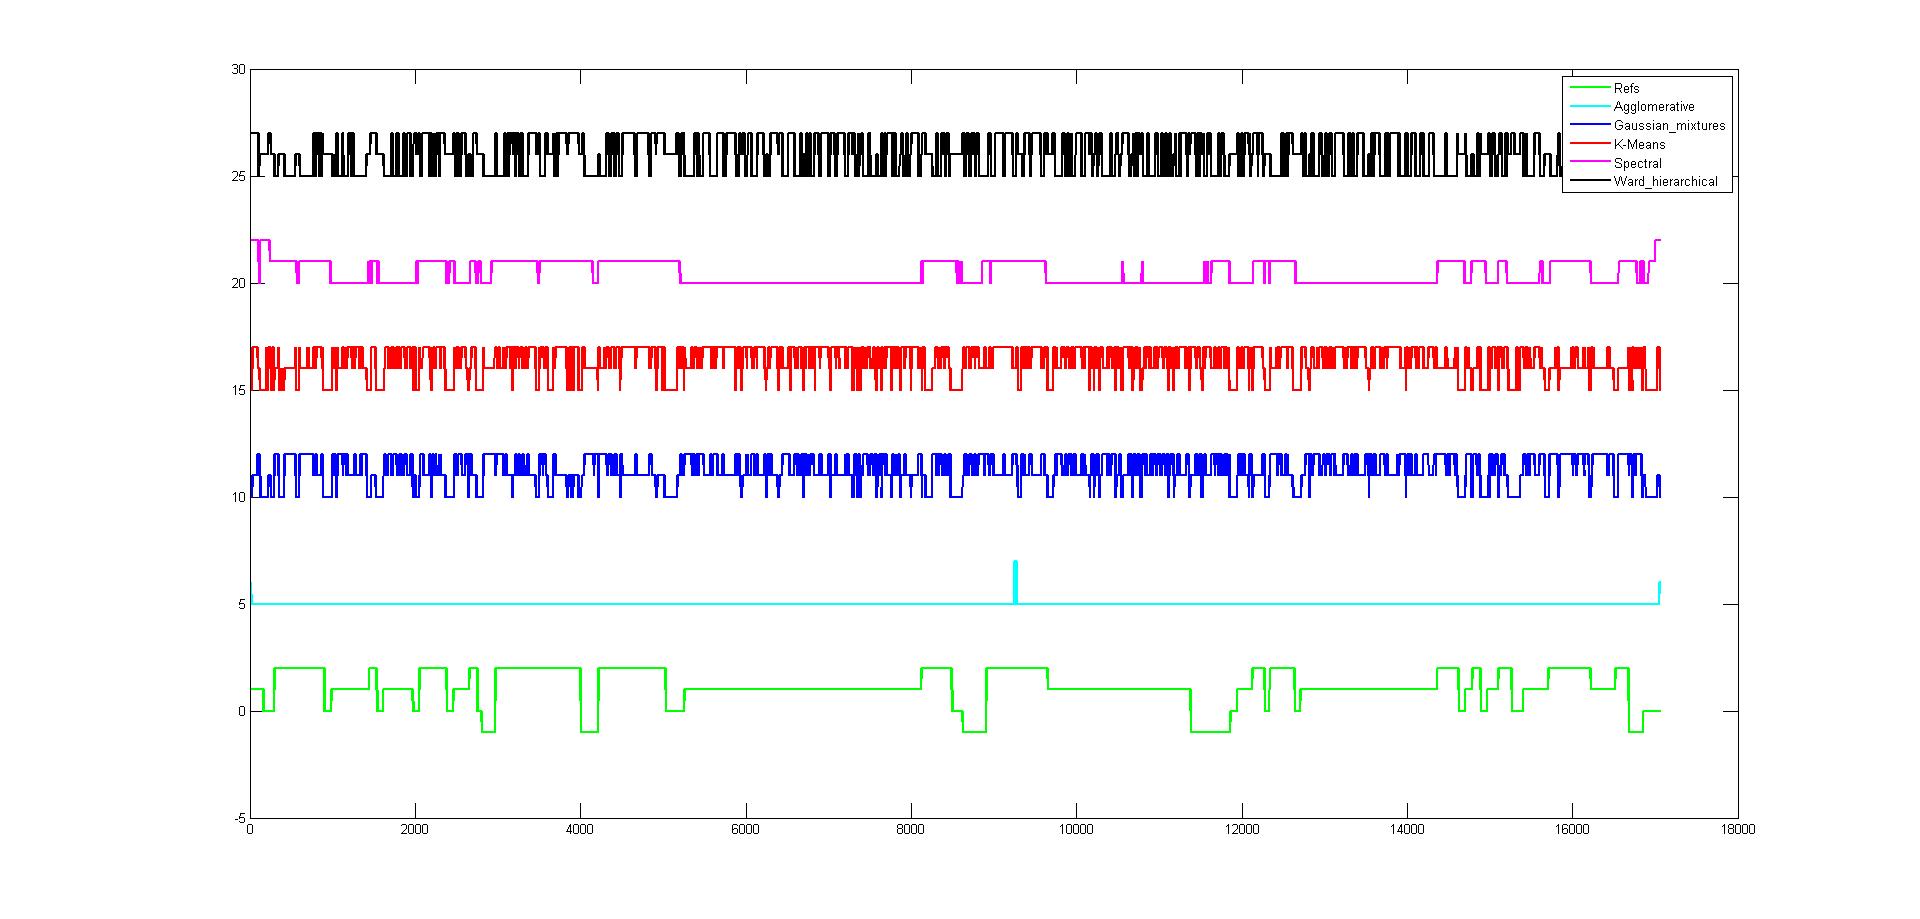Select the red line sample in legend
1920x919 pixels.
click(1587, 144)
